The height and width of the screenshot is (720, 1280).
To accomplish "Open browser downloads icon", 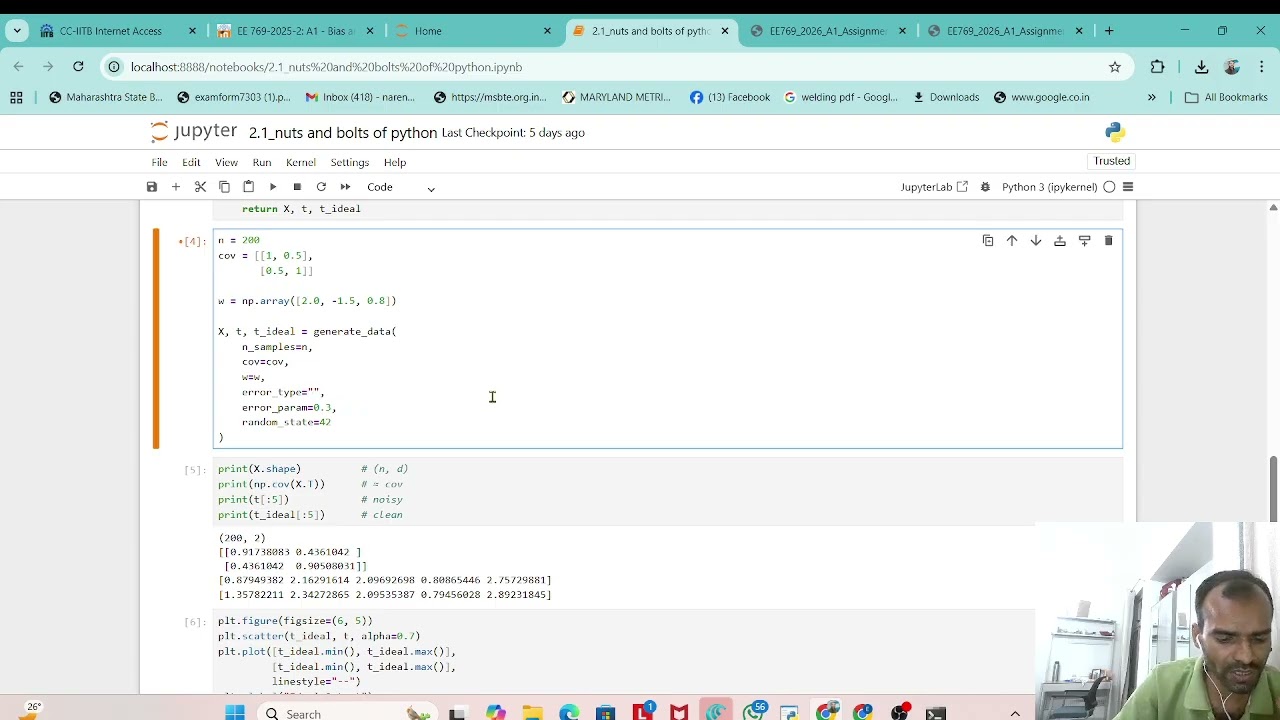I will [x=1201, y=67].
